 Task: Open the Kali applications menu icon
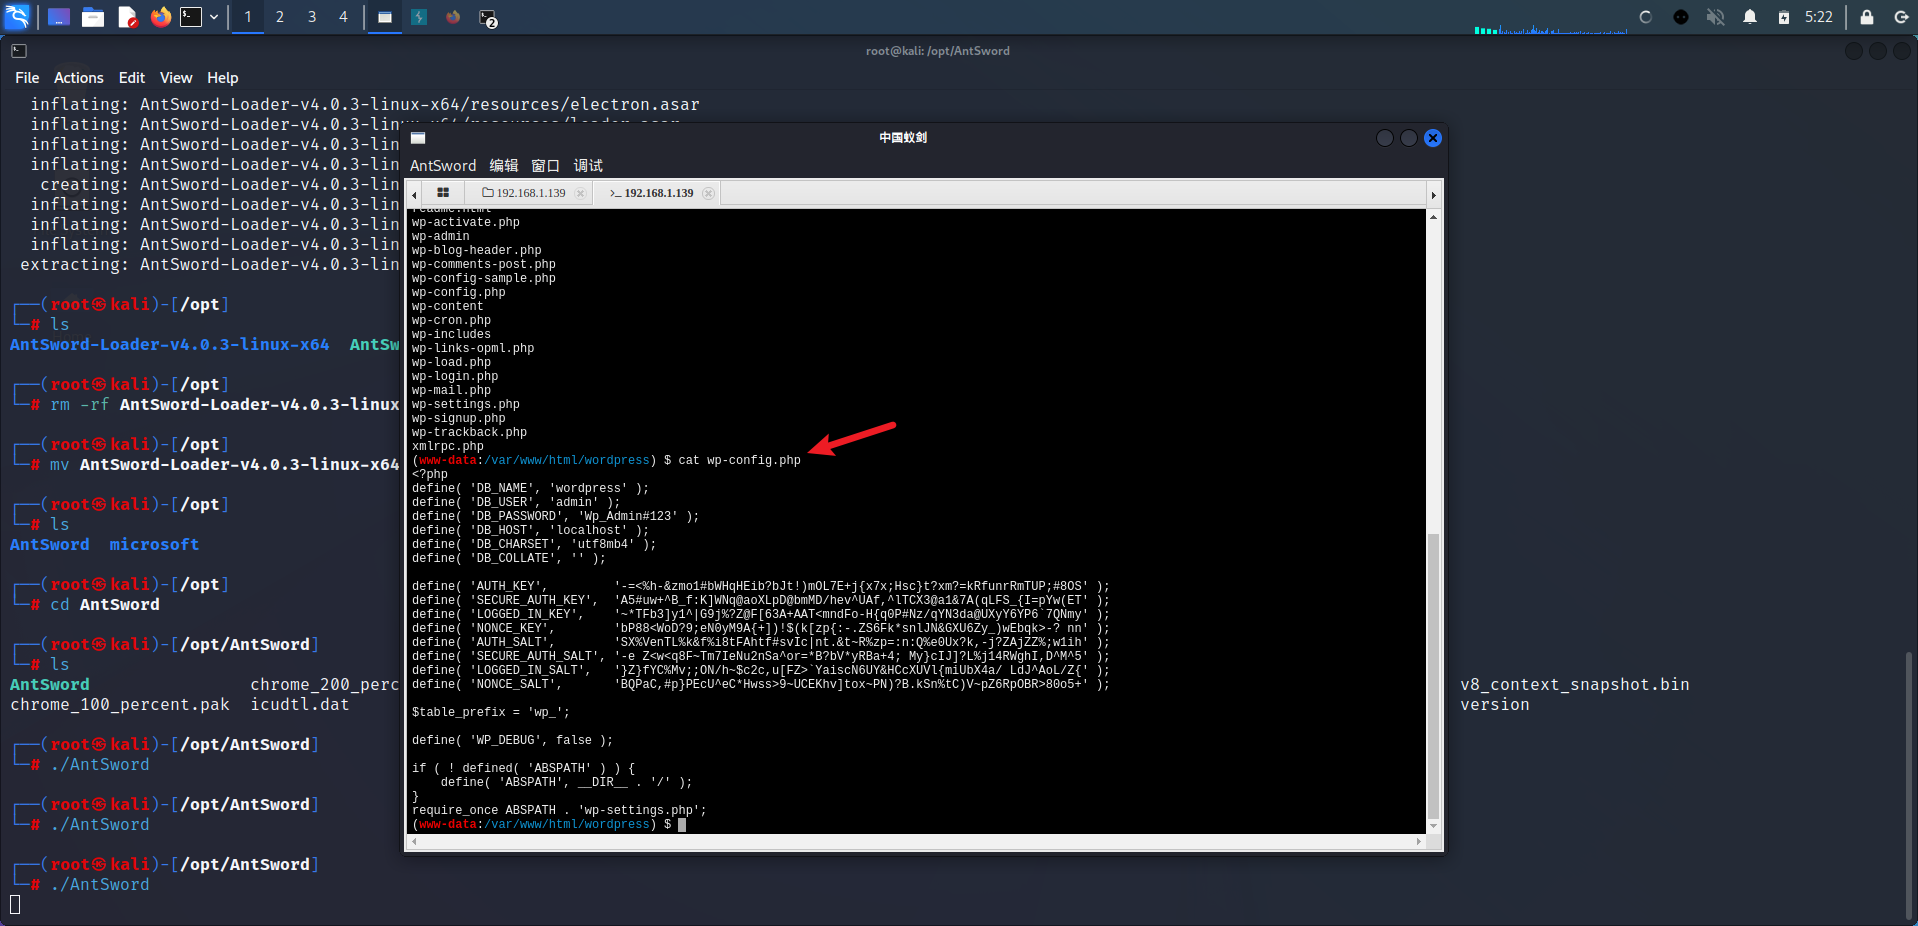[x=17, y=17]
